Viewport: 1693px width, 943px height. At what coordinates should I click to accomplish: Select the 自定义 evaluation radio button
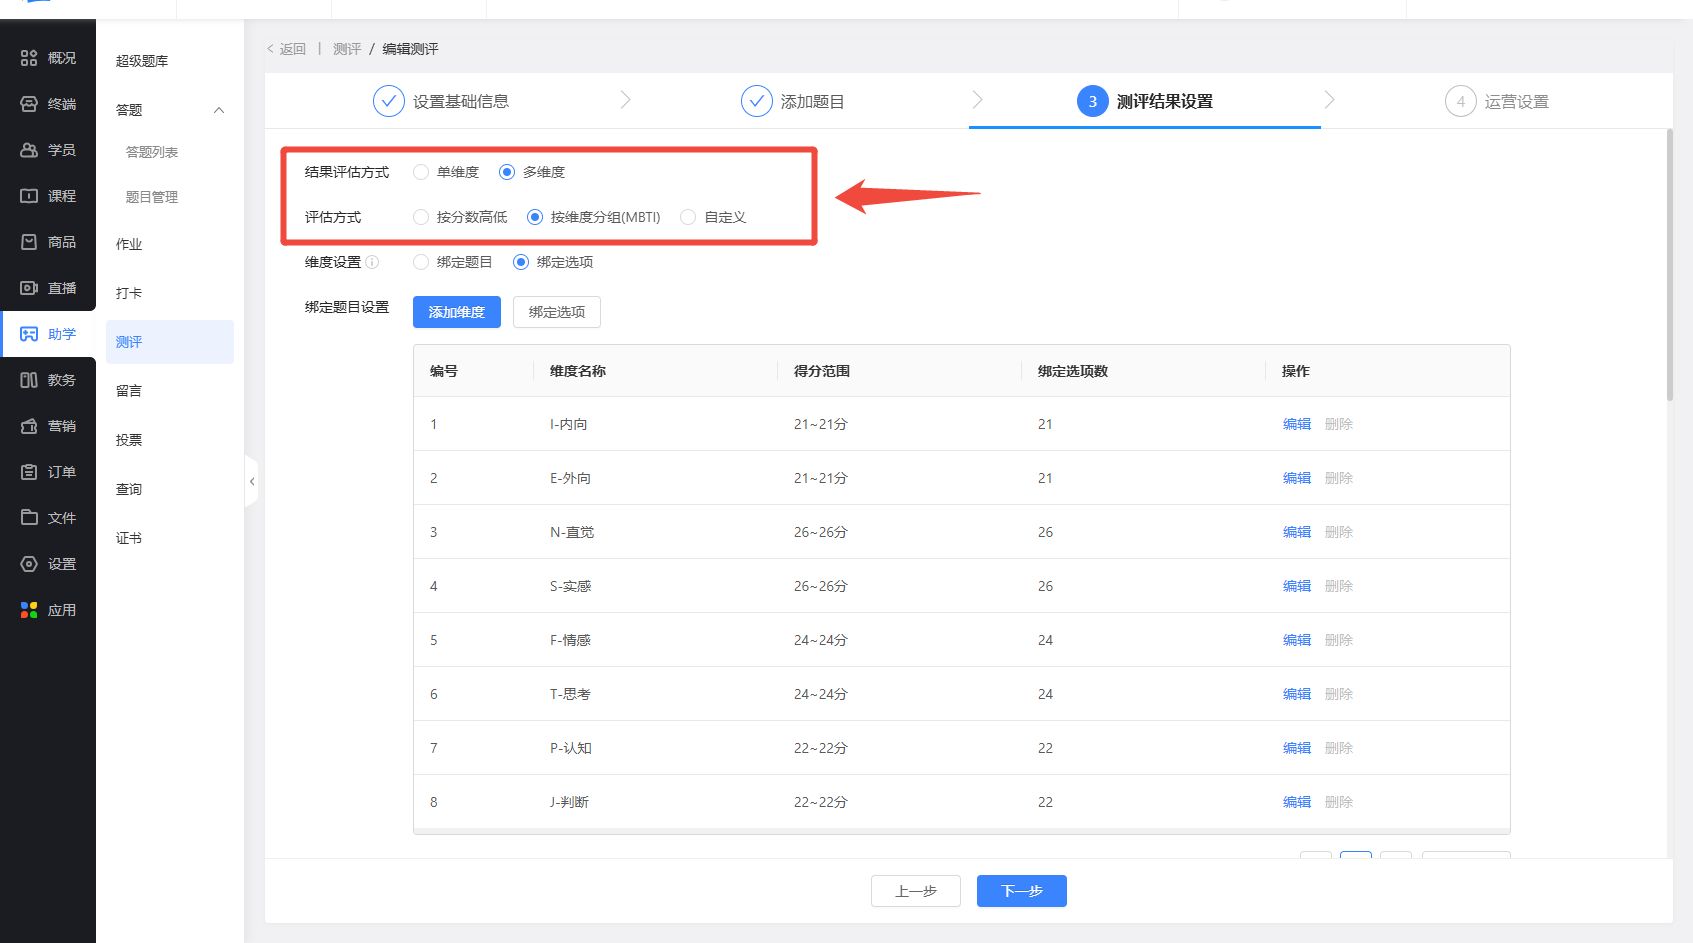[x=688, y=217]
